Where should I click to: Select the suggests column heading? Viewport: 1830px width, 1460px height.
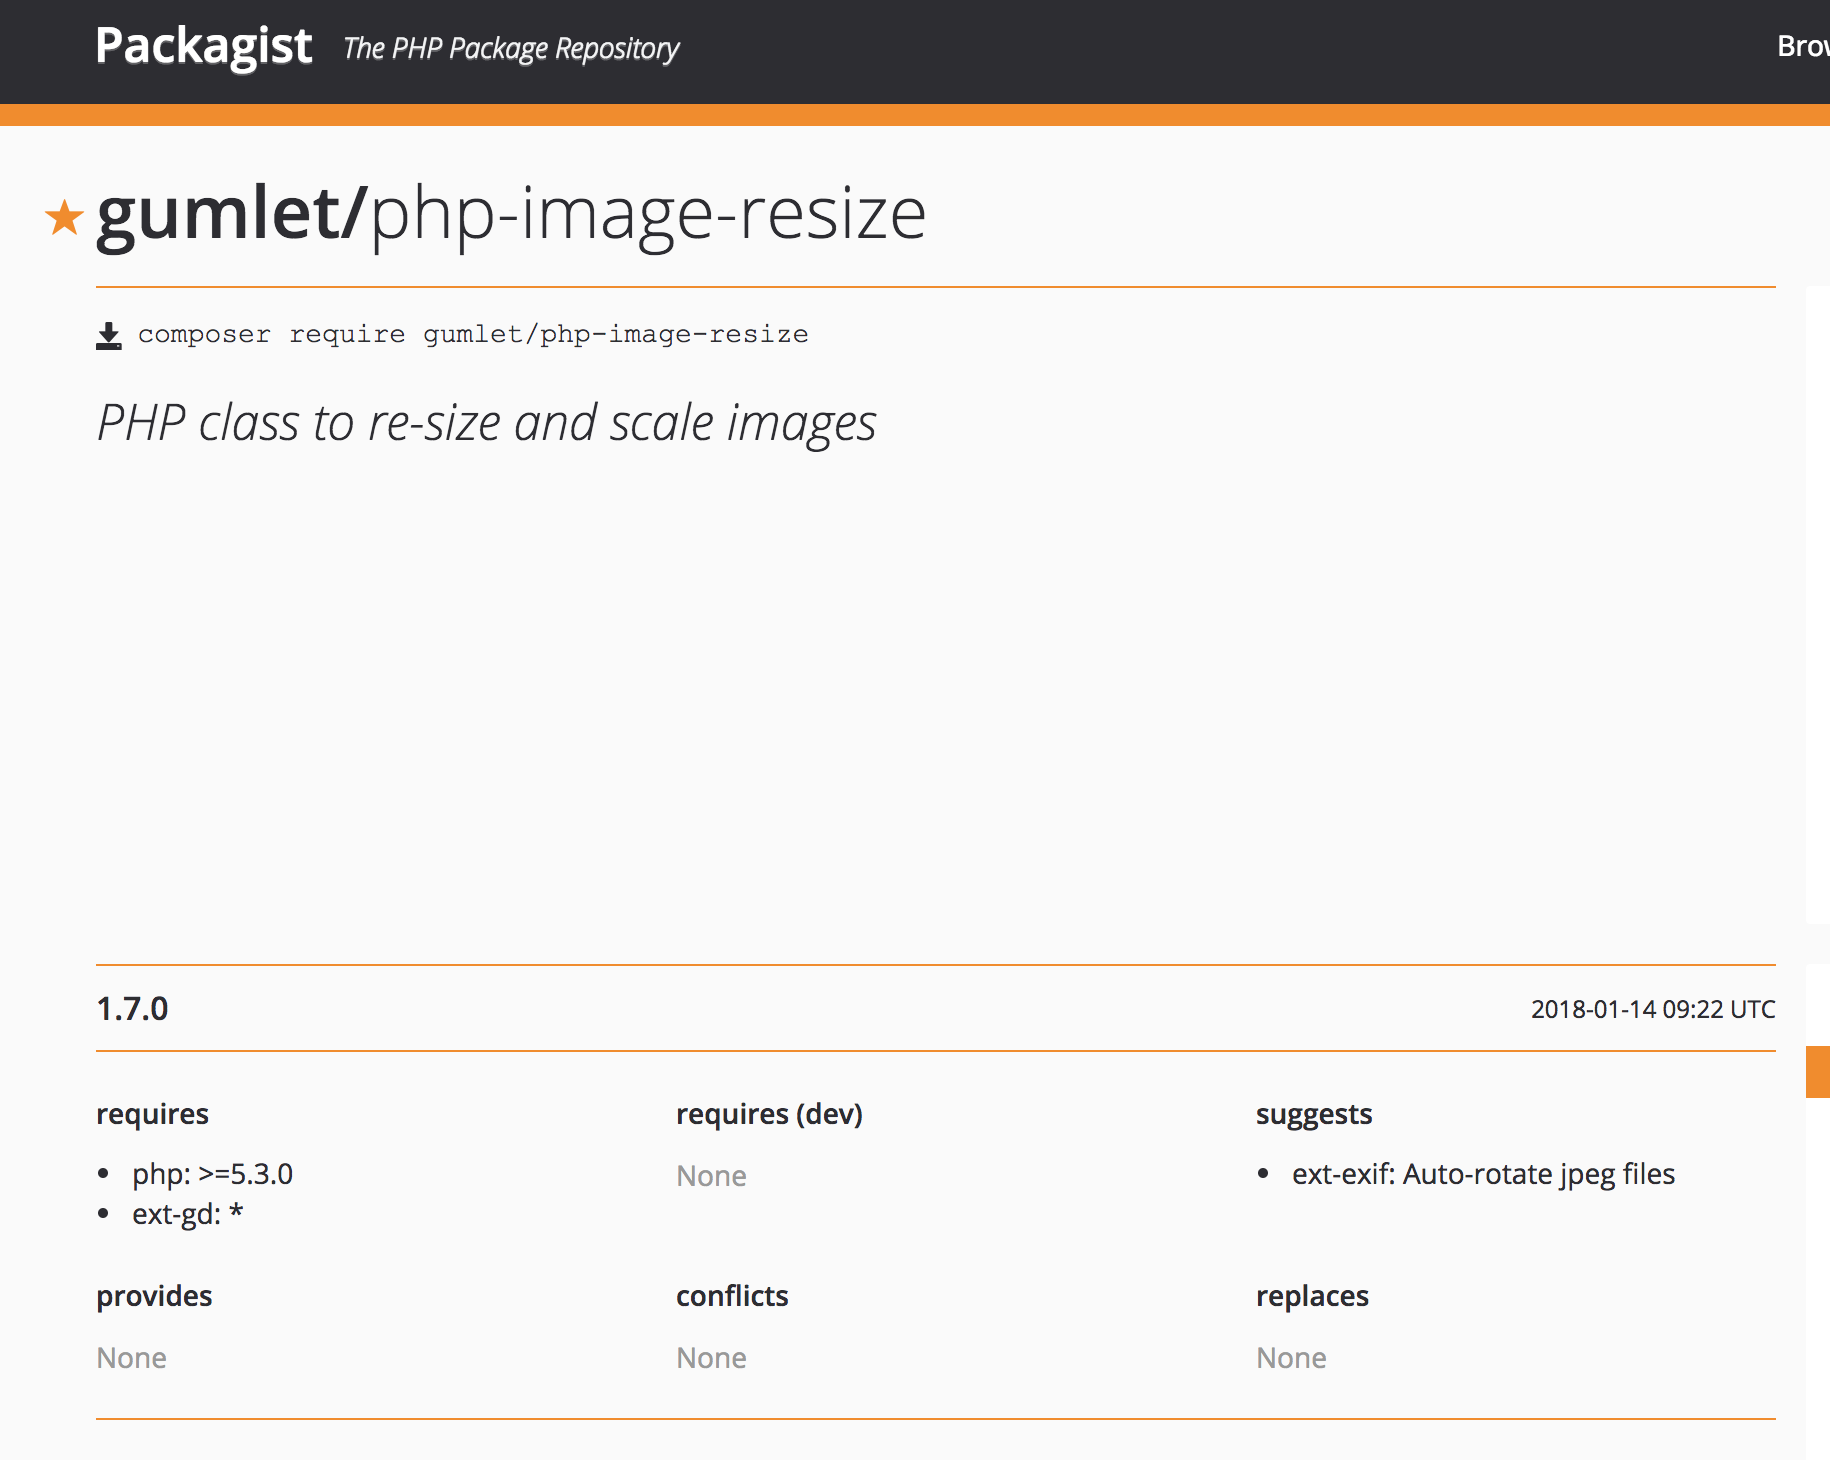click(x=1313, y=1113)
